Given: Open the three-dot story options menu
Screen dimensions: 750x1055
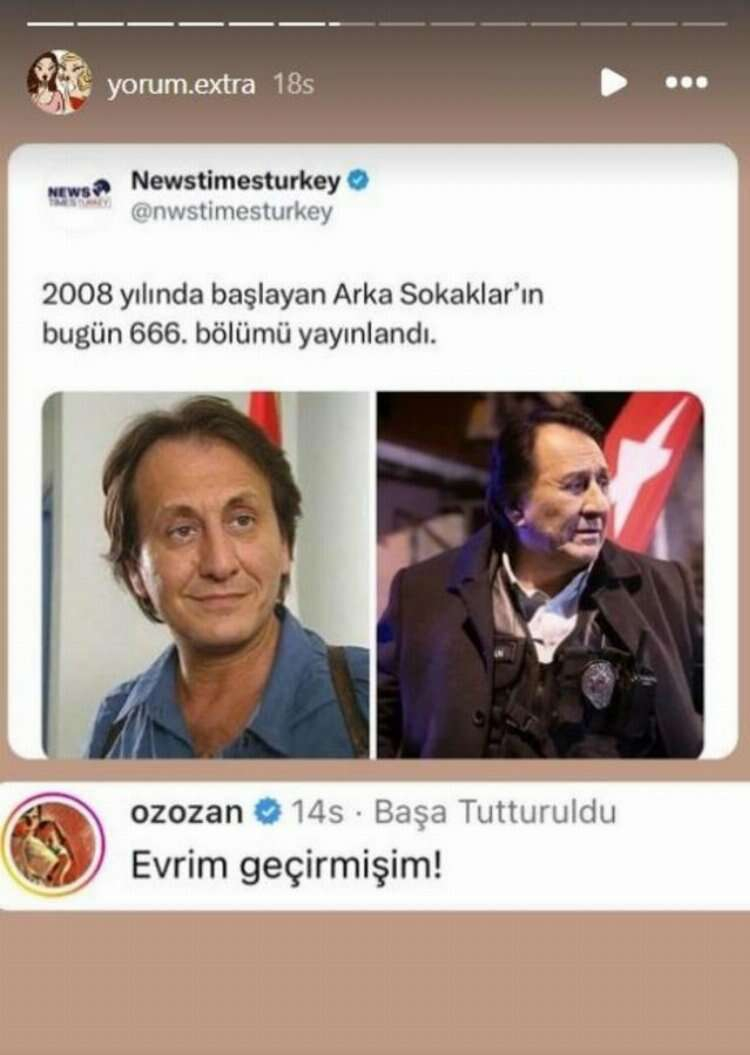Looking at the screenshot, I should (x=686, y=82).
